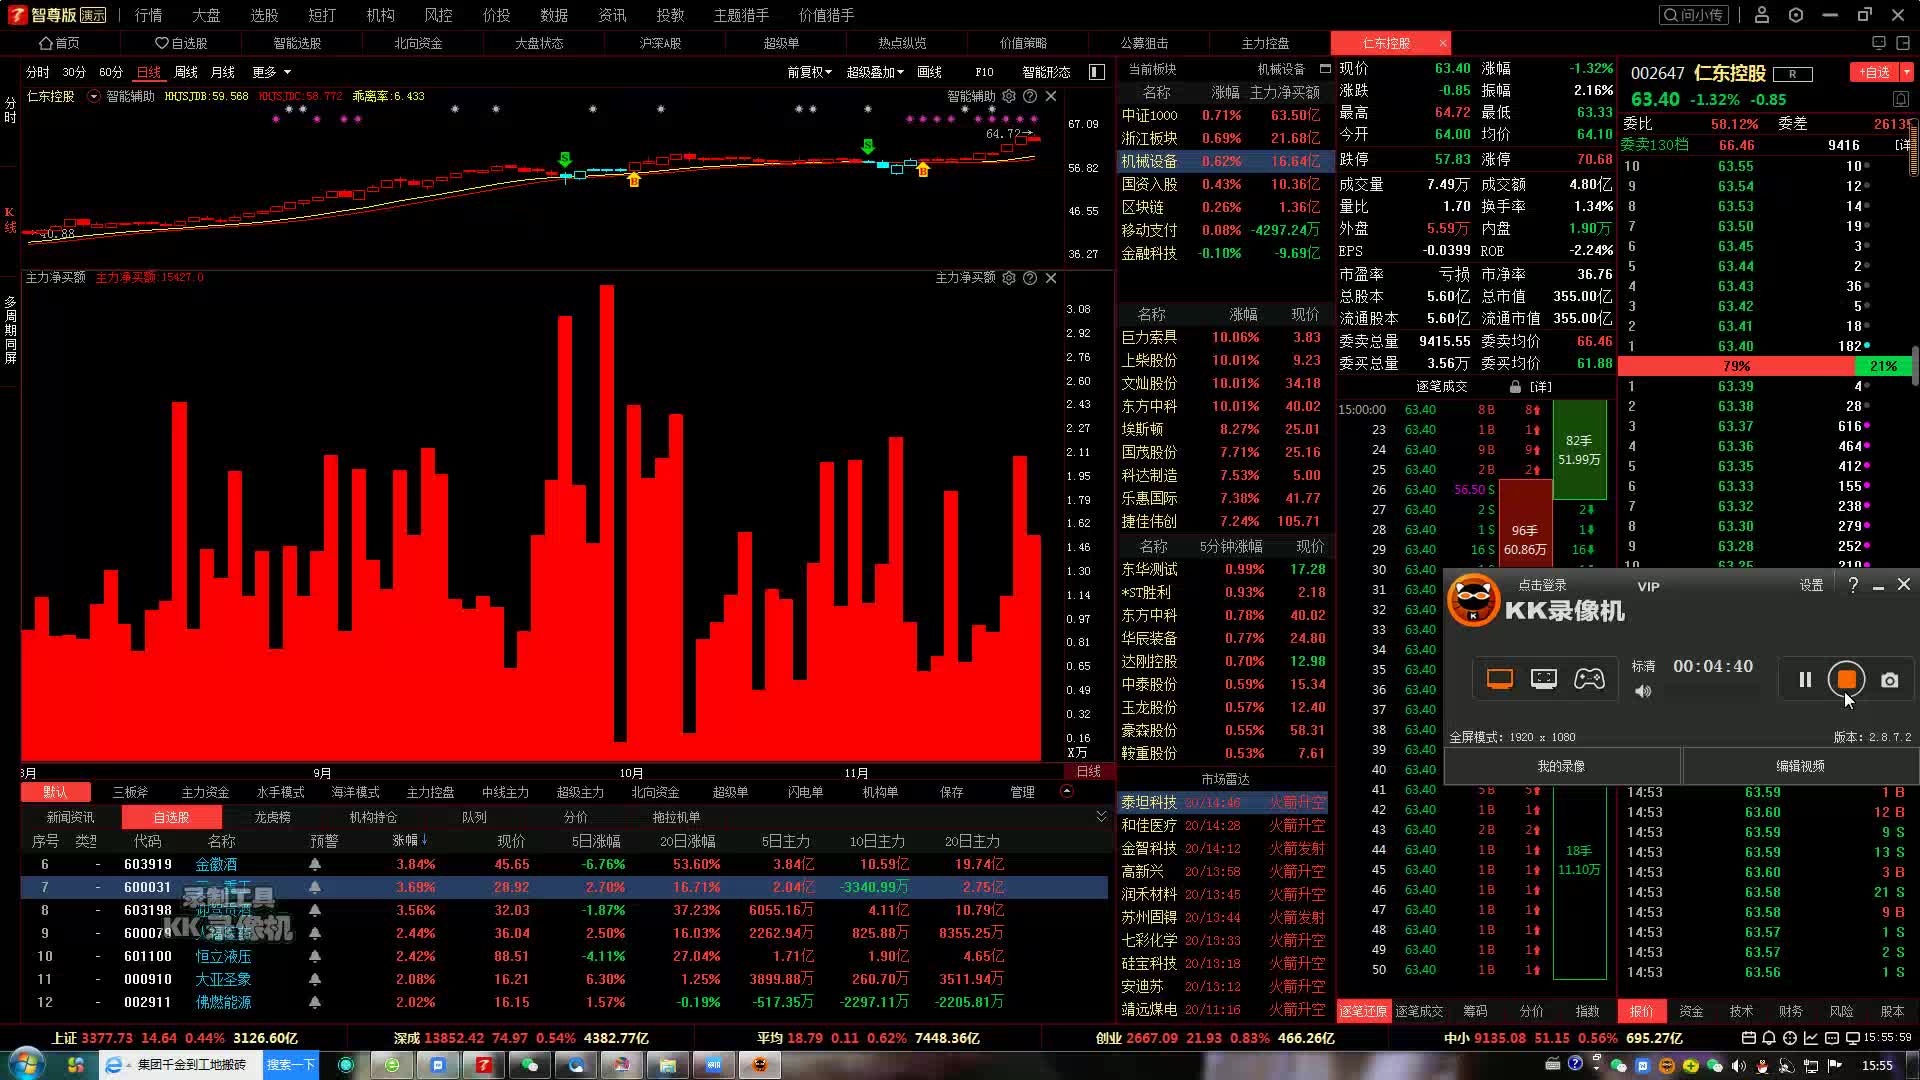The height and width of the screenshot is (1080, 1920).
Task: Take a screenshot with camera icon
Action: 1889,680
